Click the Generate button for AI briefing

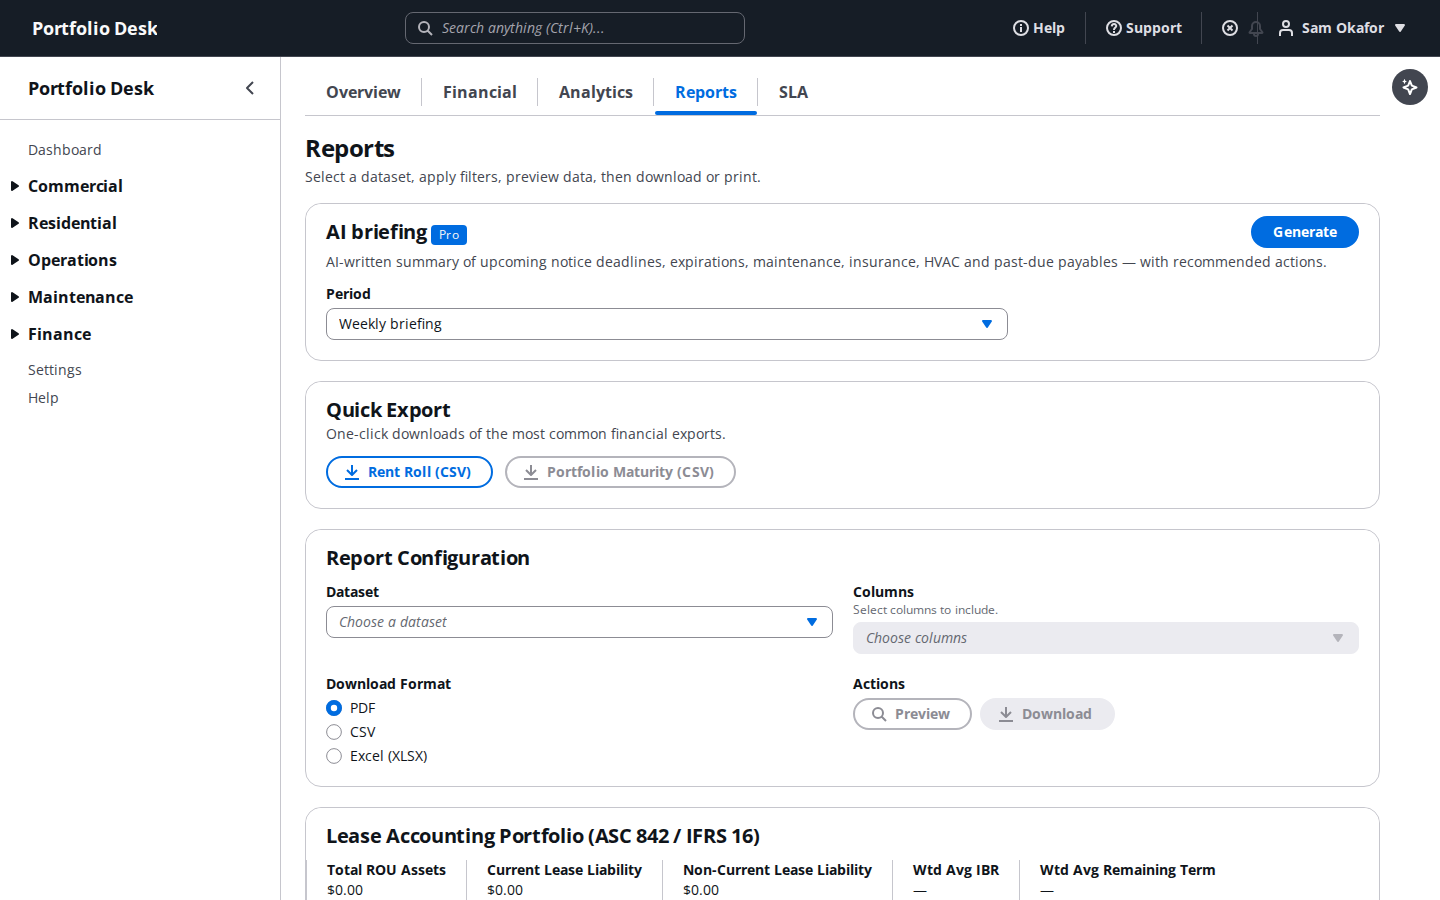(x=1305, y=232)
